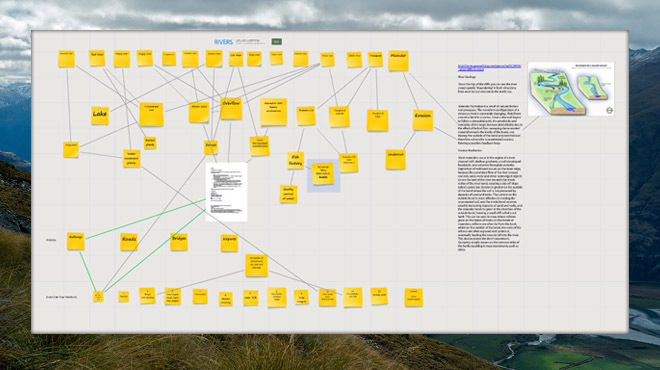Screen dimensions: 660x370
Task: Select the sticky note on blue background
Action: pyautogui.click(x=323, y=173)
